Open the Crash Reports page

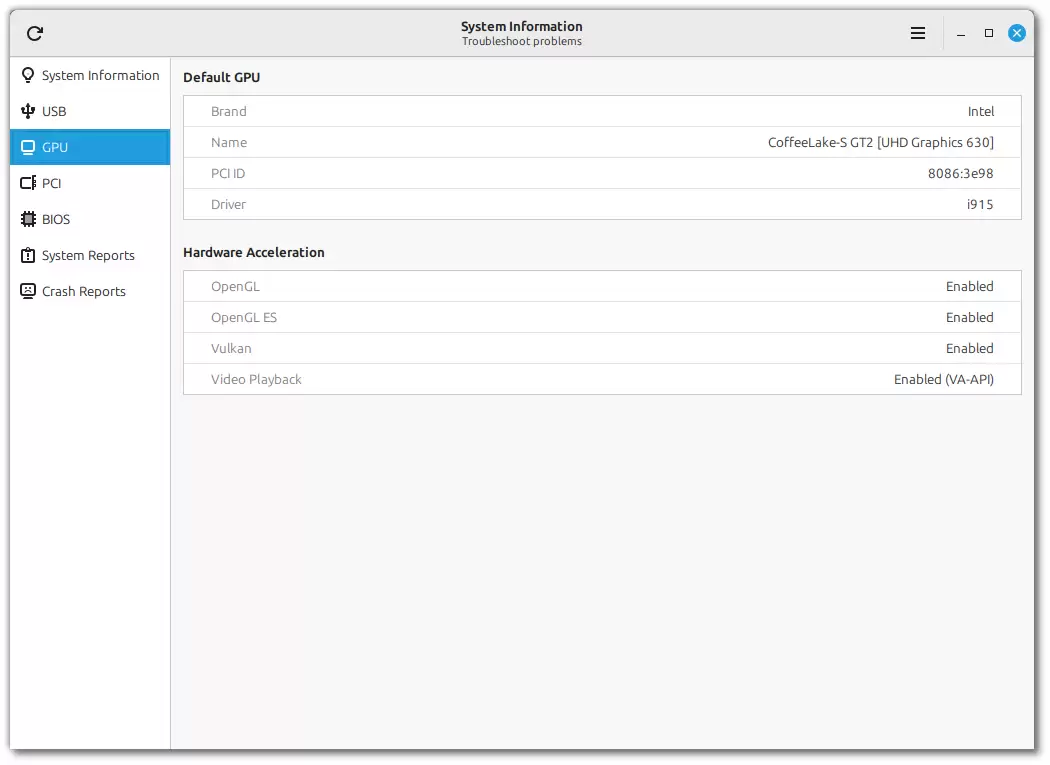point(84,291)
